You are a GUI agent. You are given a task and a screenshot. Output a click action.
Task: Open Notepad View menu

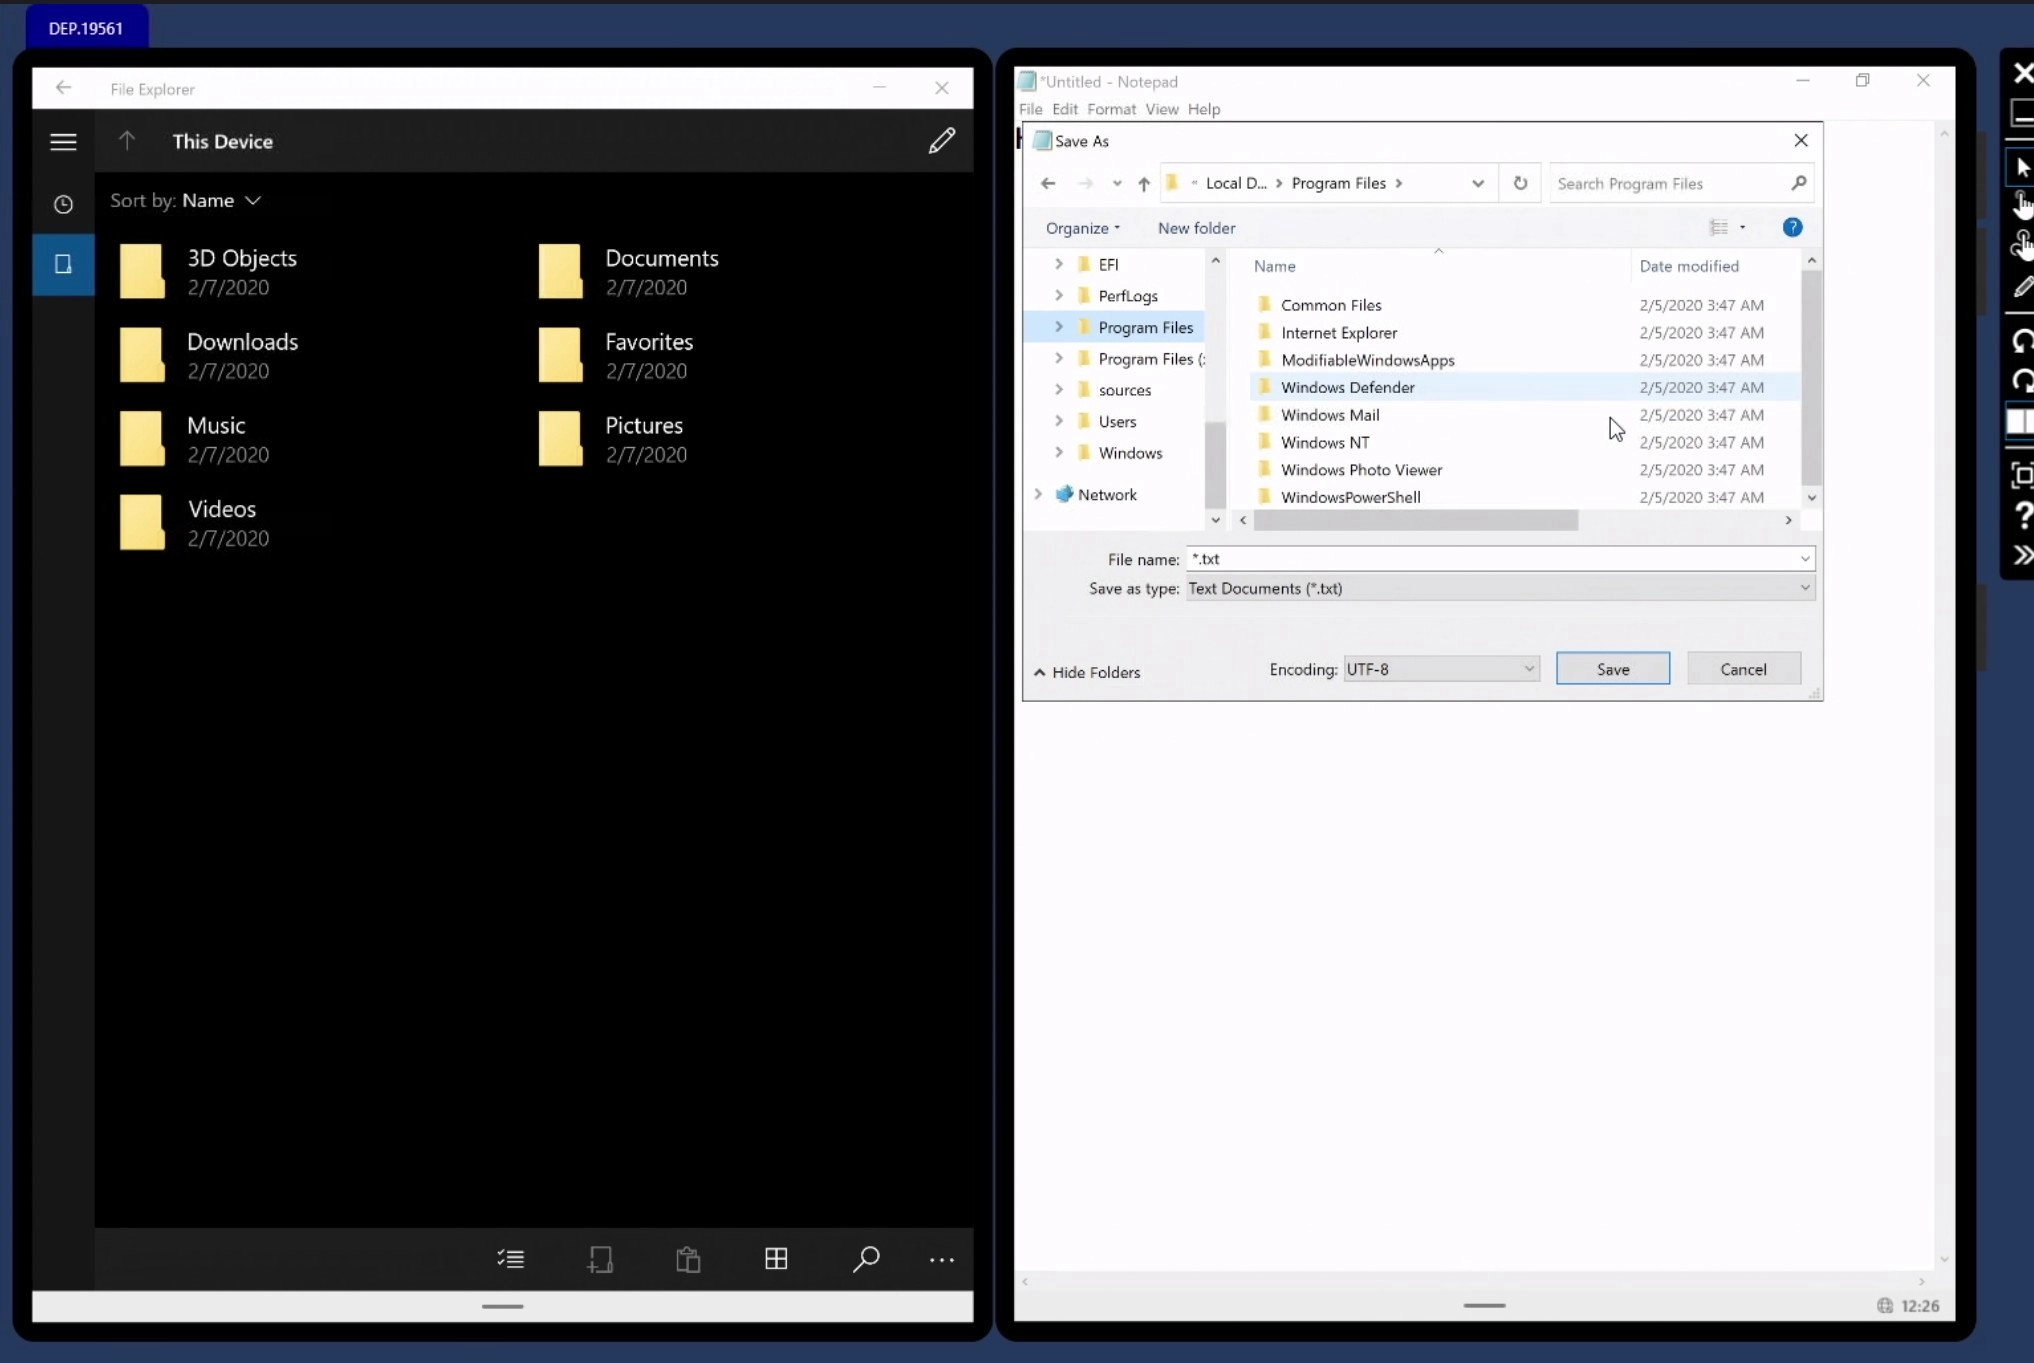[x=1161, y=109]
